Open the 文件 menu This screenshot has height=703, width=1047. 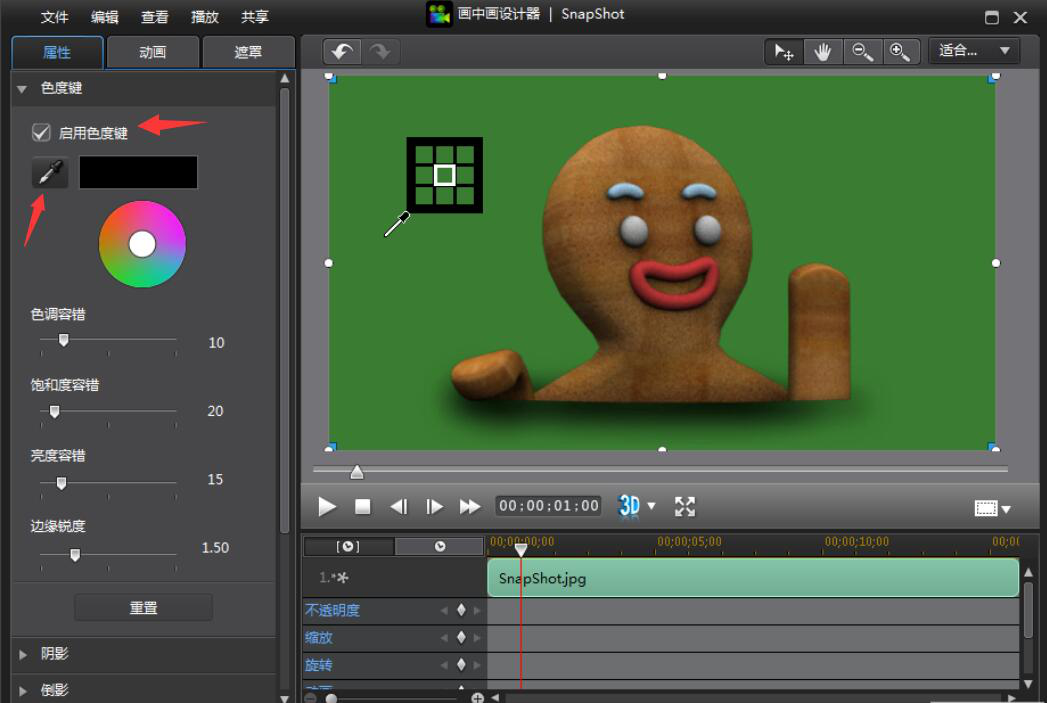tap(55, 17)
